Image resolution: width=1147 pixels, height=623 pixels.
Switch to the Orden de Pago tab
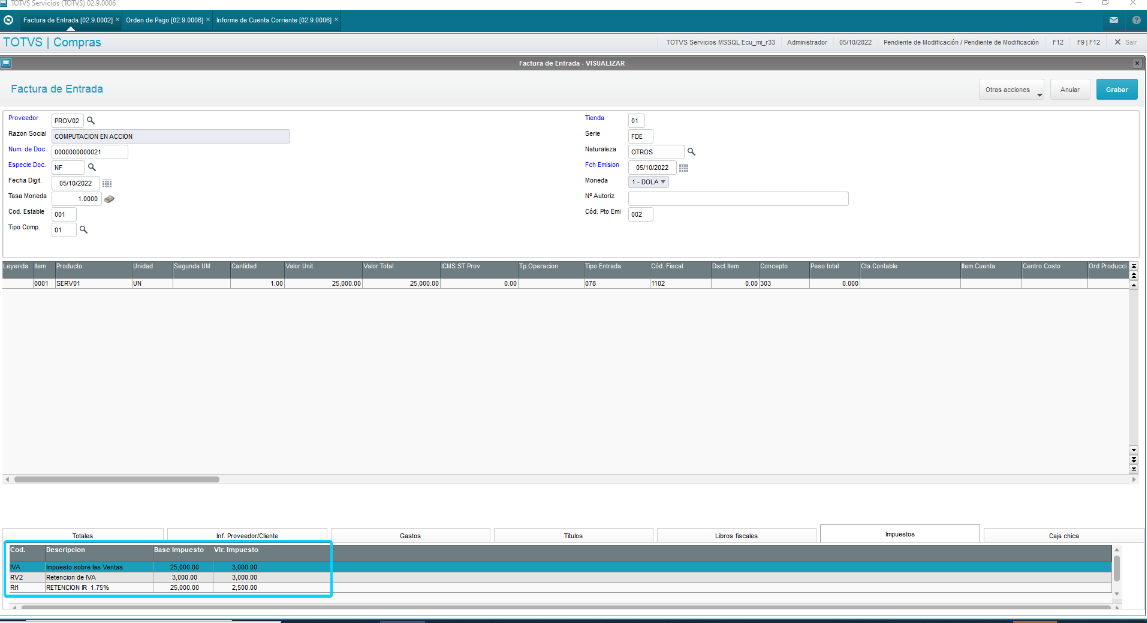[165, 20]
